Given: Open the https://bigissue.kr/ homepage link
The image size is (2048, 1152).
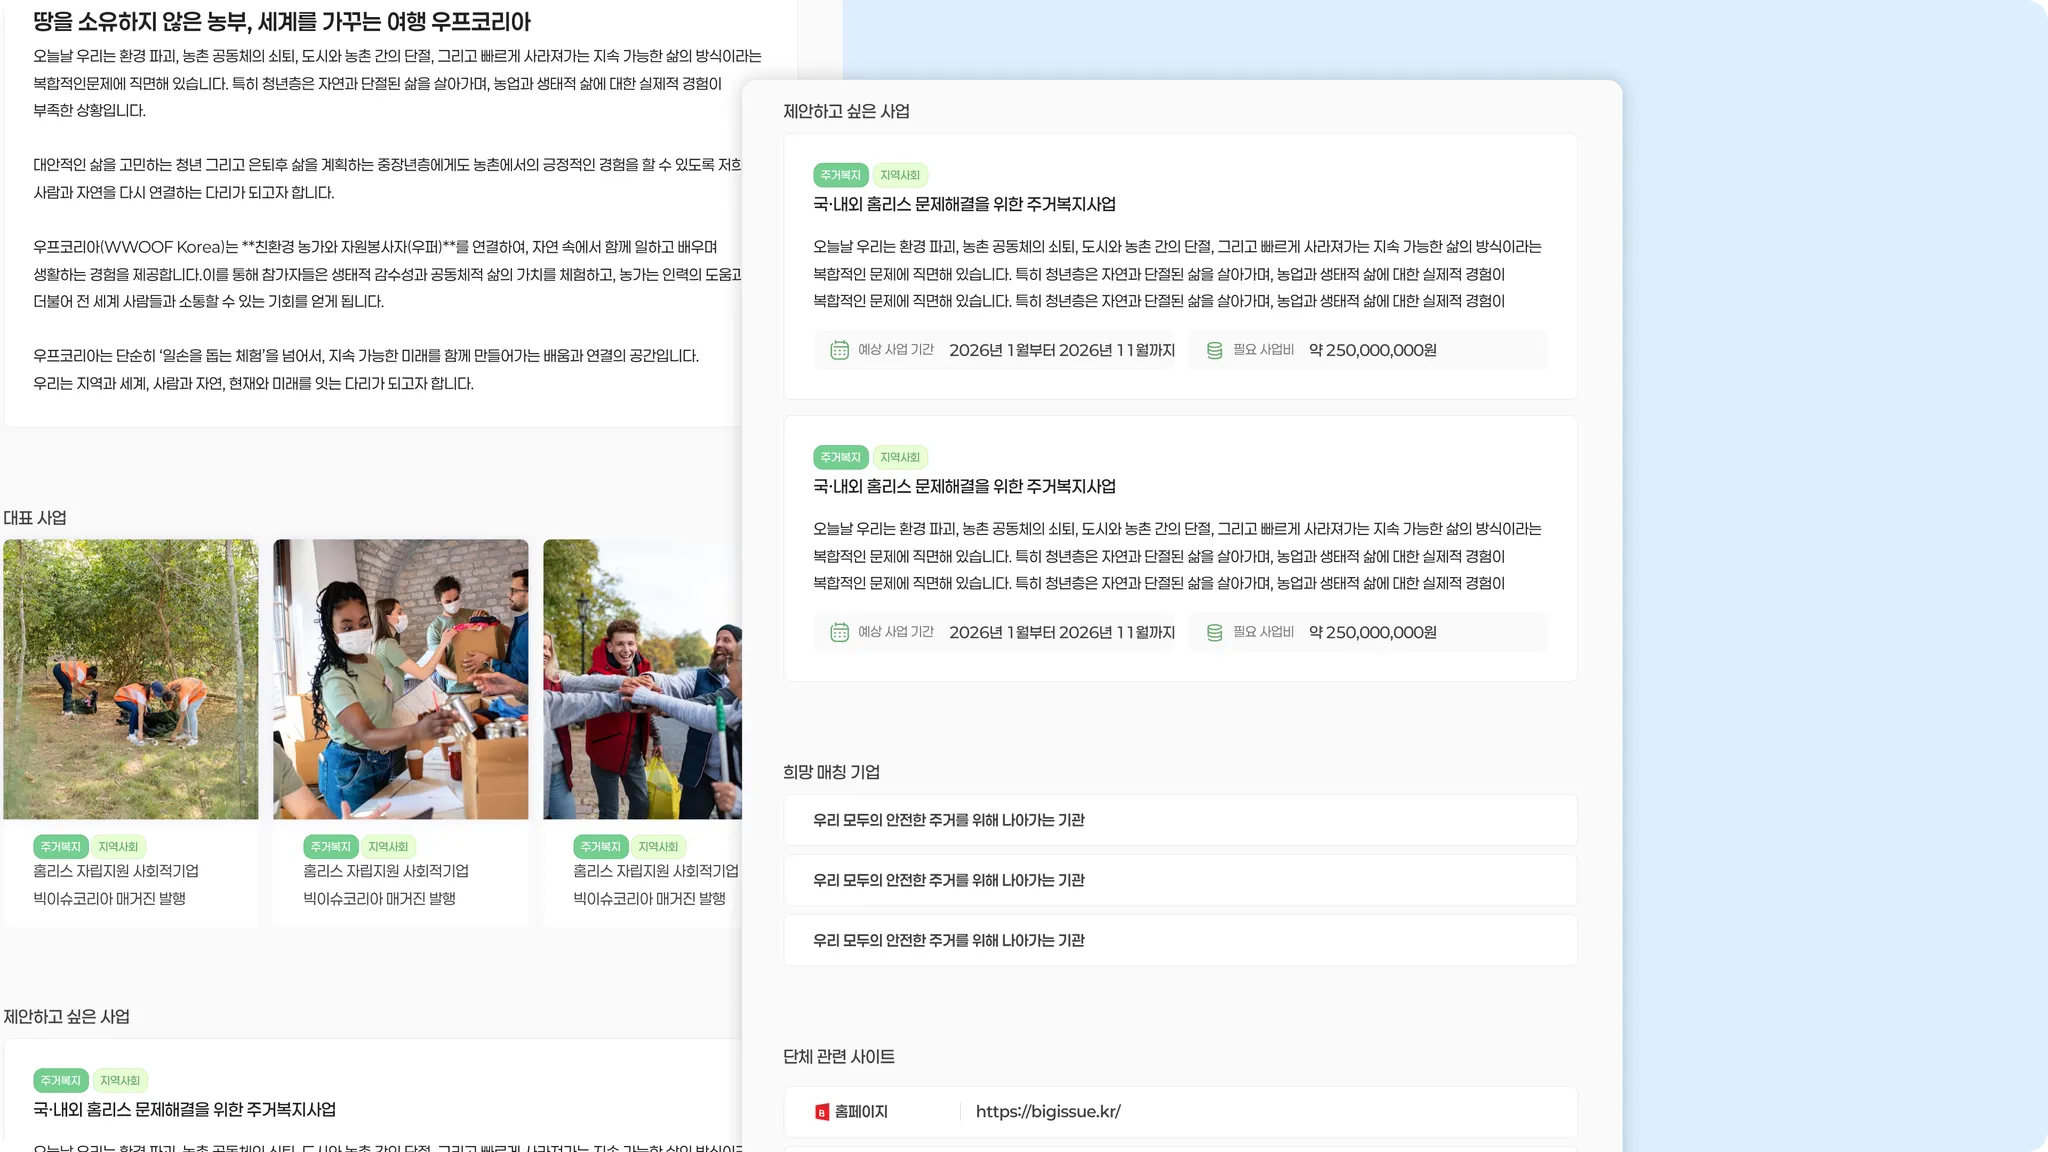Looking at the screenshot, I should pyautogui.click(x=1047, y=1112).
